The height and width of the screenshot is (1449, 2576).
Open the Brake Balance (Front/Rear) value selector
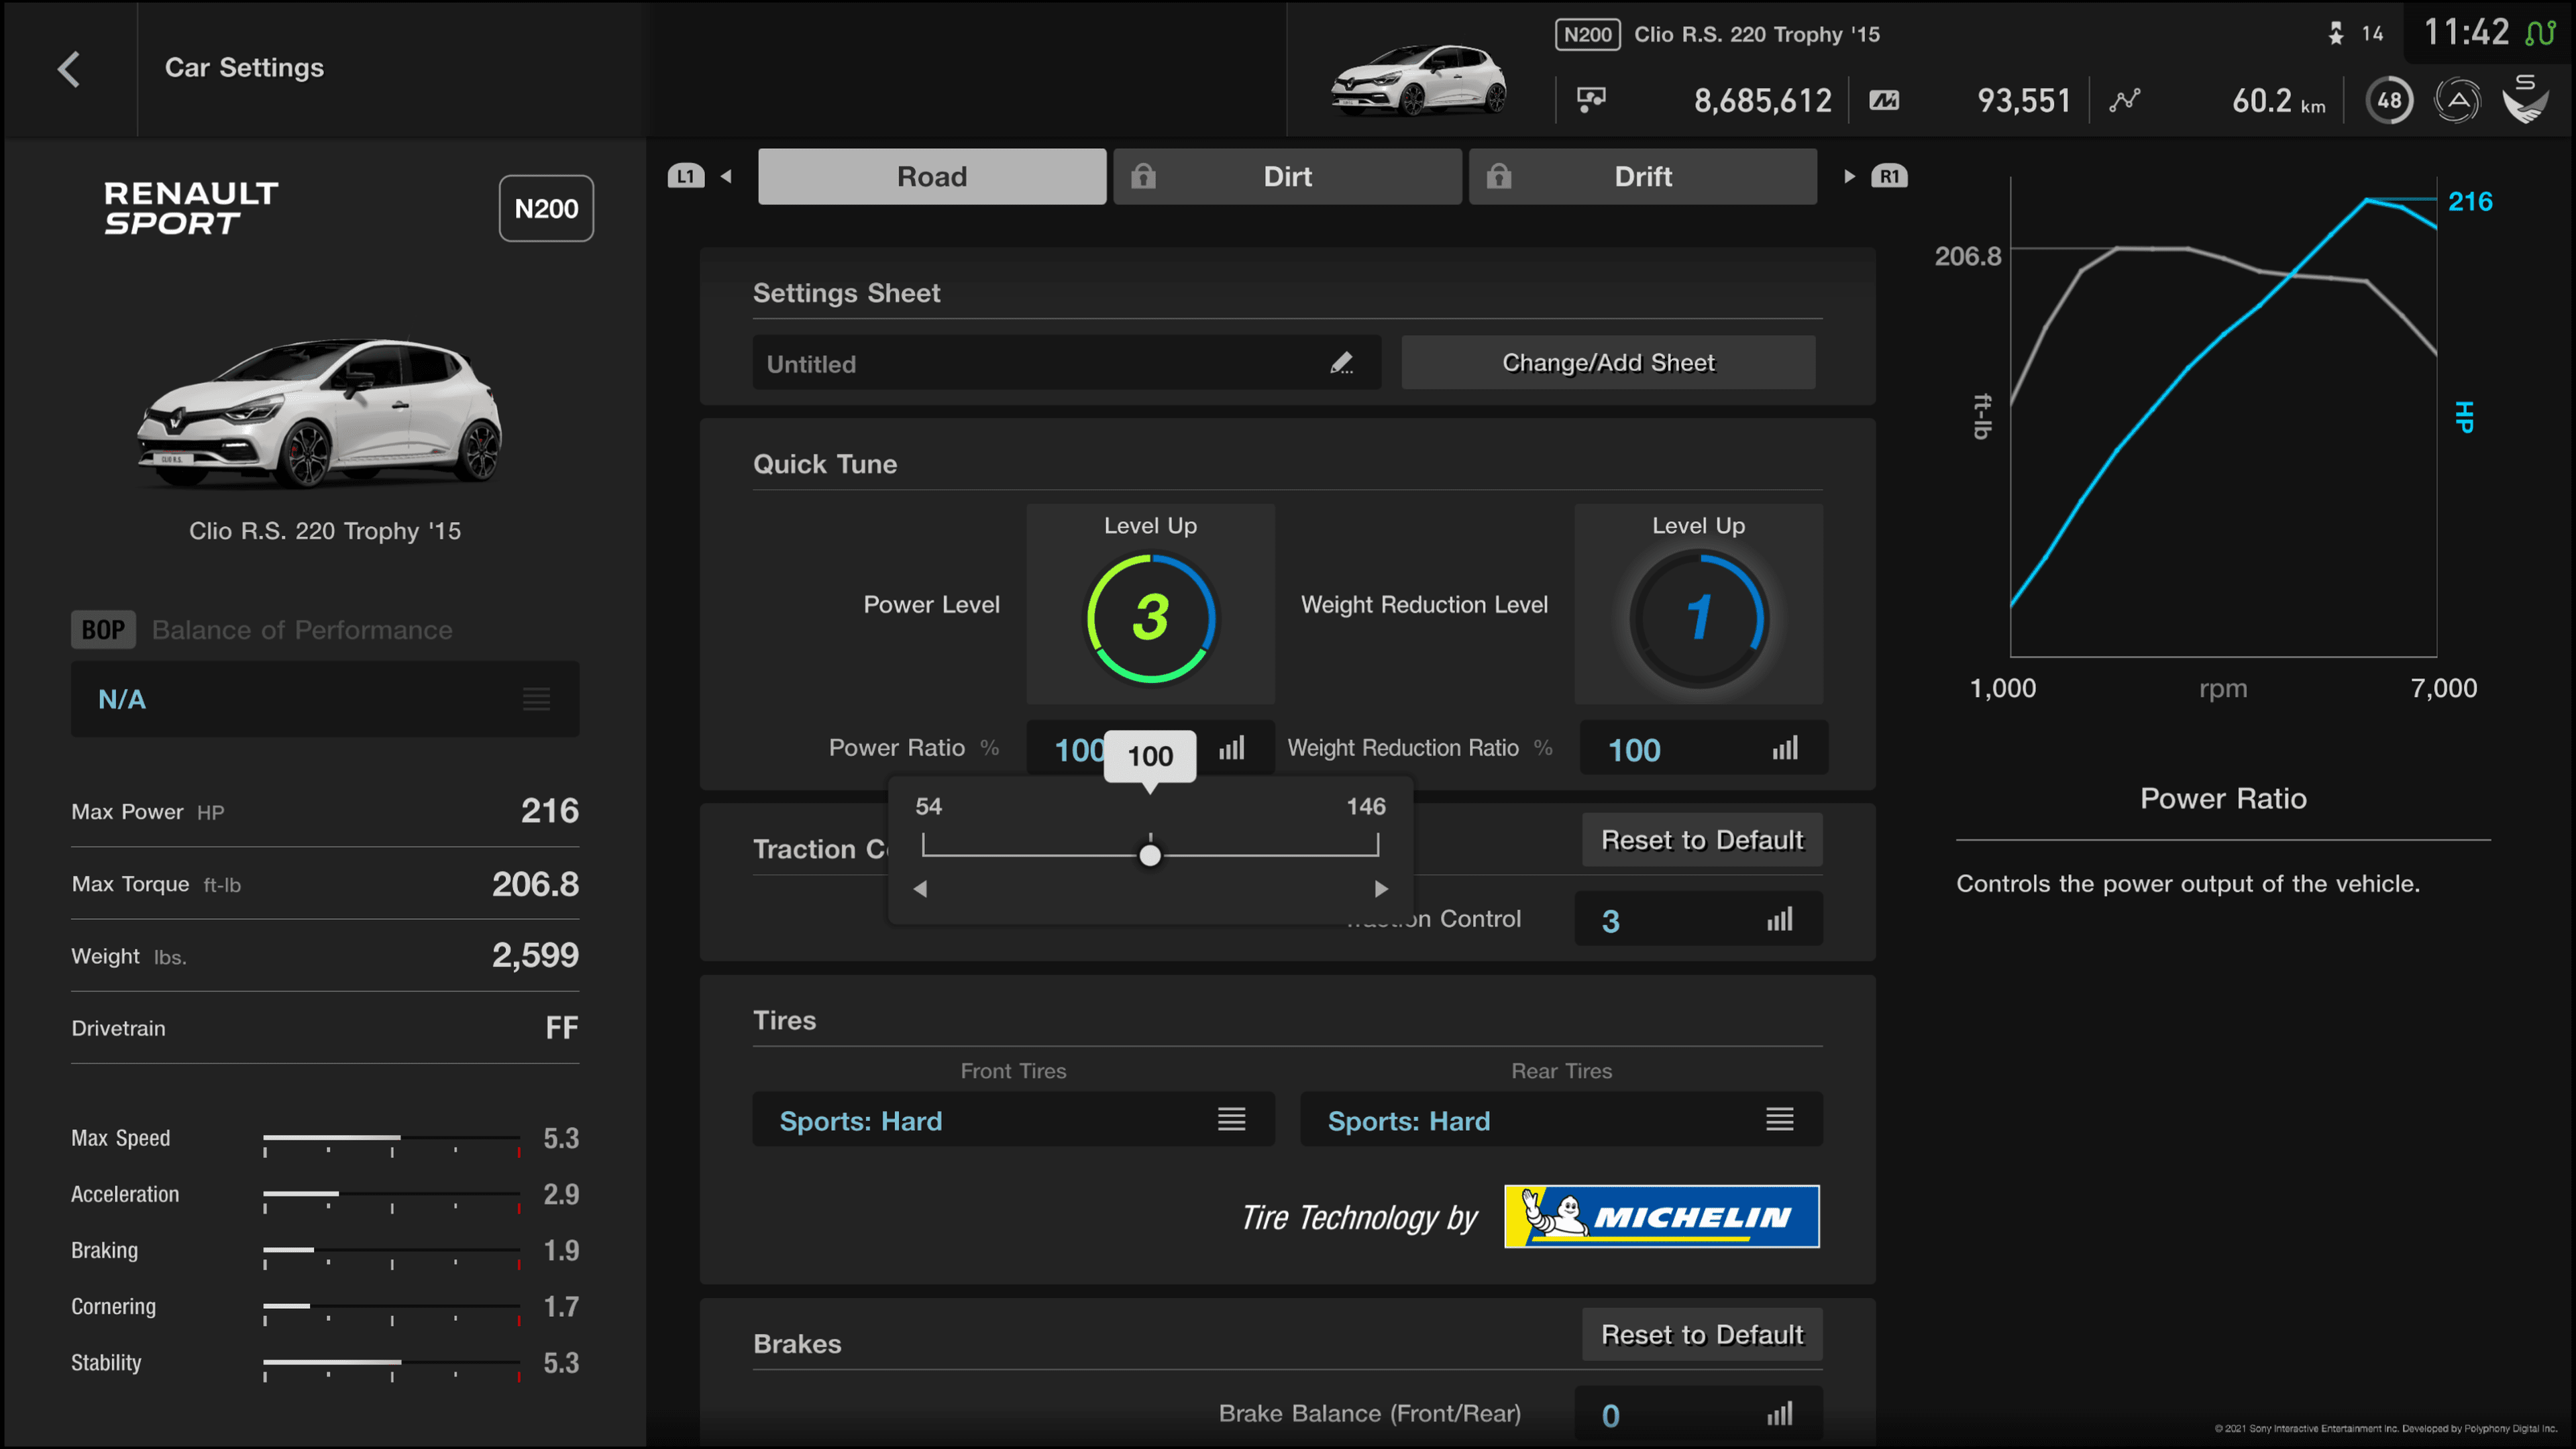1698,1413
